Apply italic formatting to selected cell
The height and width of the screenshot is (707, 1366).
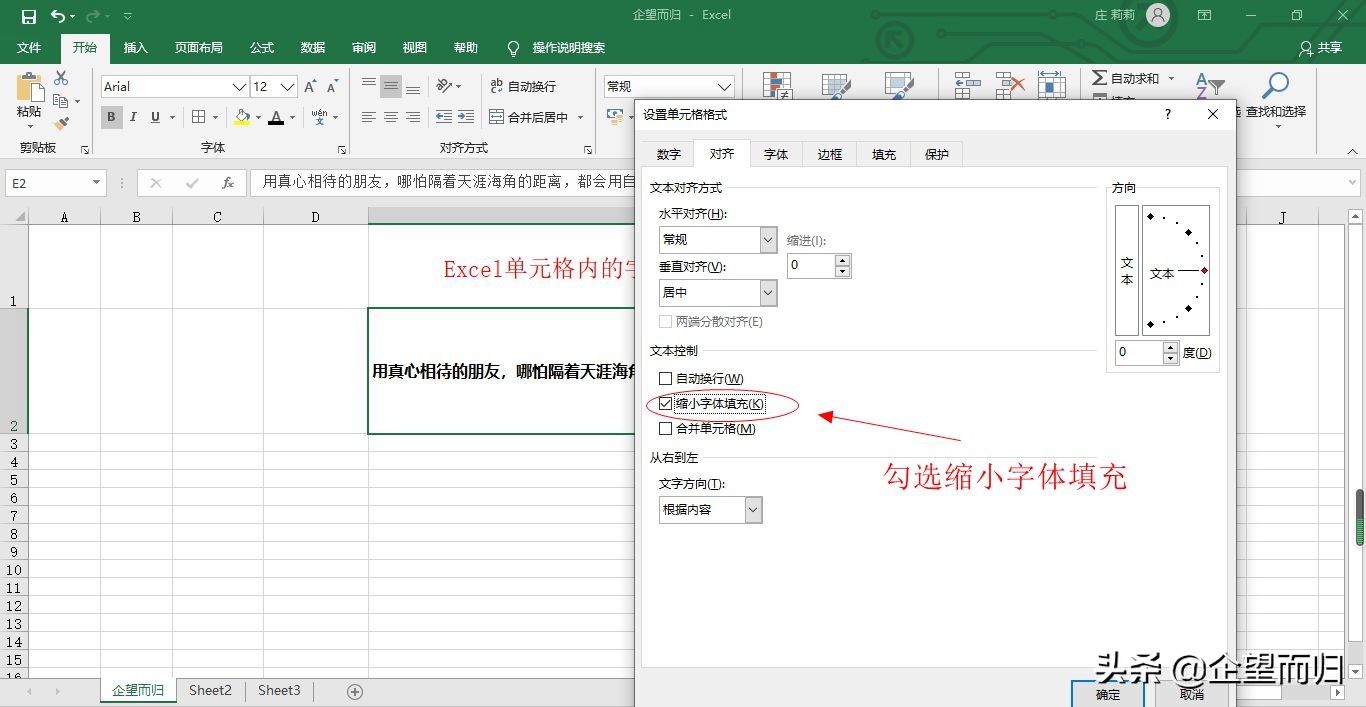point(133,116)
